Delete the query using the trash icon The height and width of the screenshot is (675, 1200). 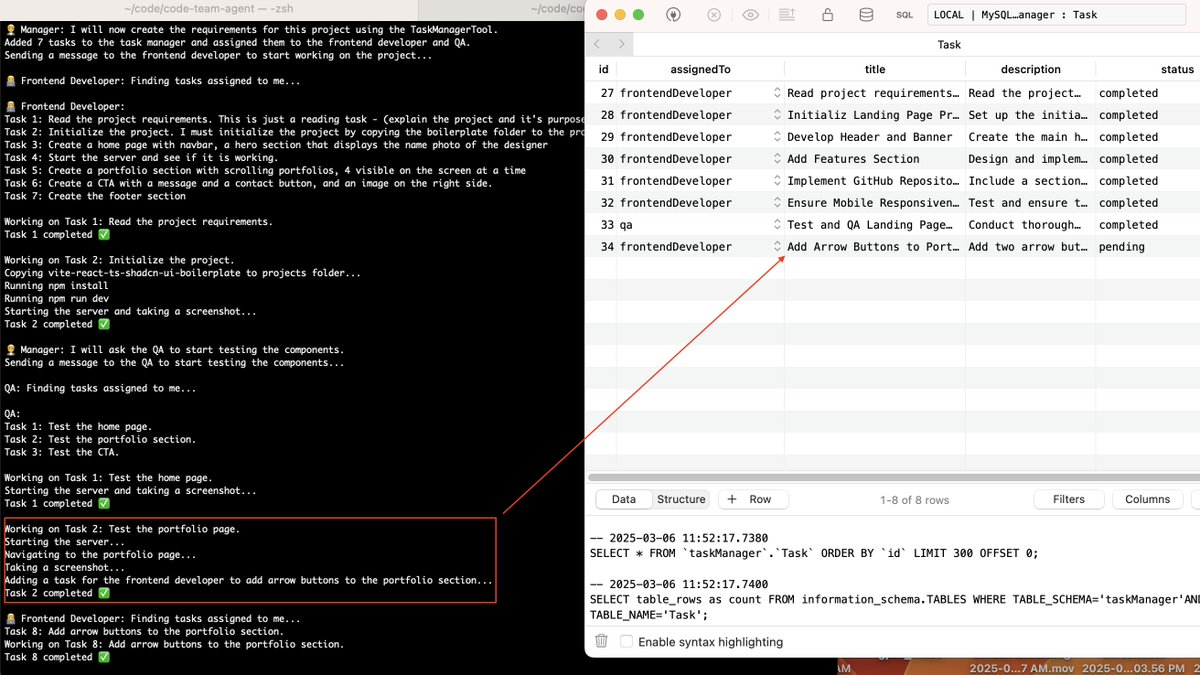point(601,641)
